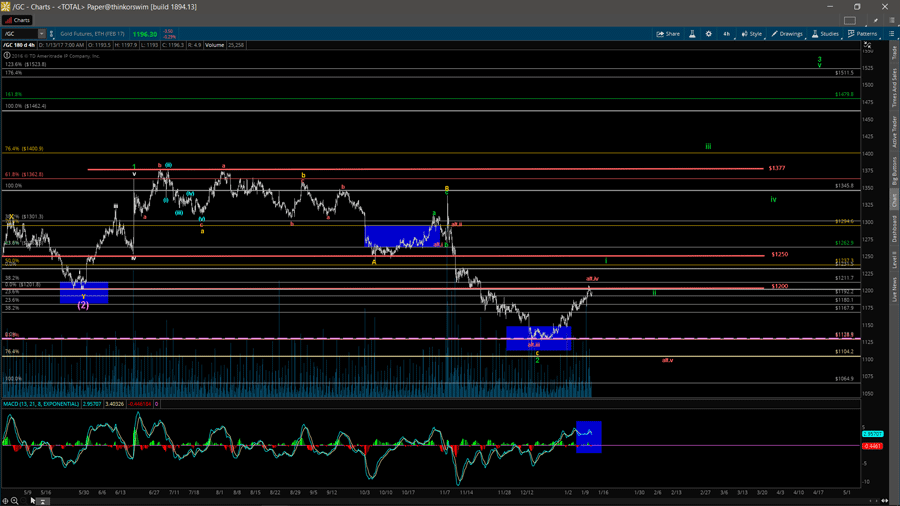Toggle the Trade side panel tab

tap(894, 53)
